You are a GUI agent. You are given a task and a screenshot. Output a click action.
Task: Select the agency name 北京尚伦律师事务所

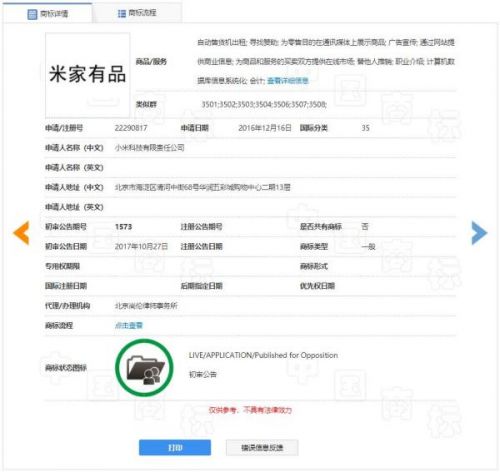[146, 306]
